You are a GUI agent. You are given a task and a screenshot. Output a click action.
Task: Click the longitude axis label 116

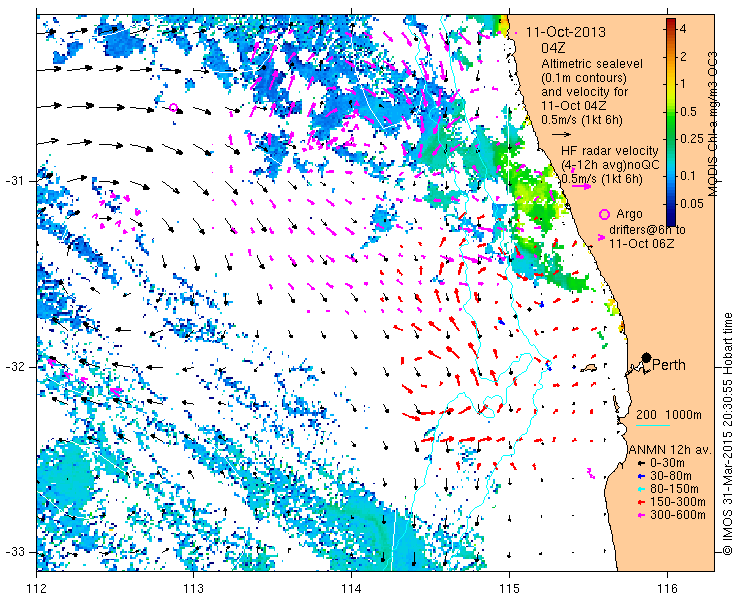click(667, 589)
